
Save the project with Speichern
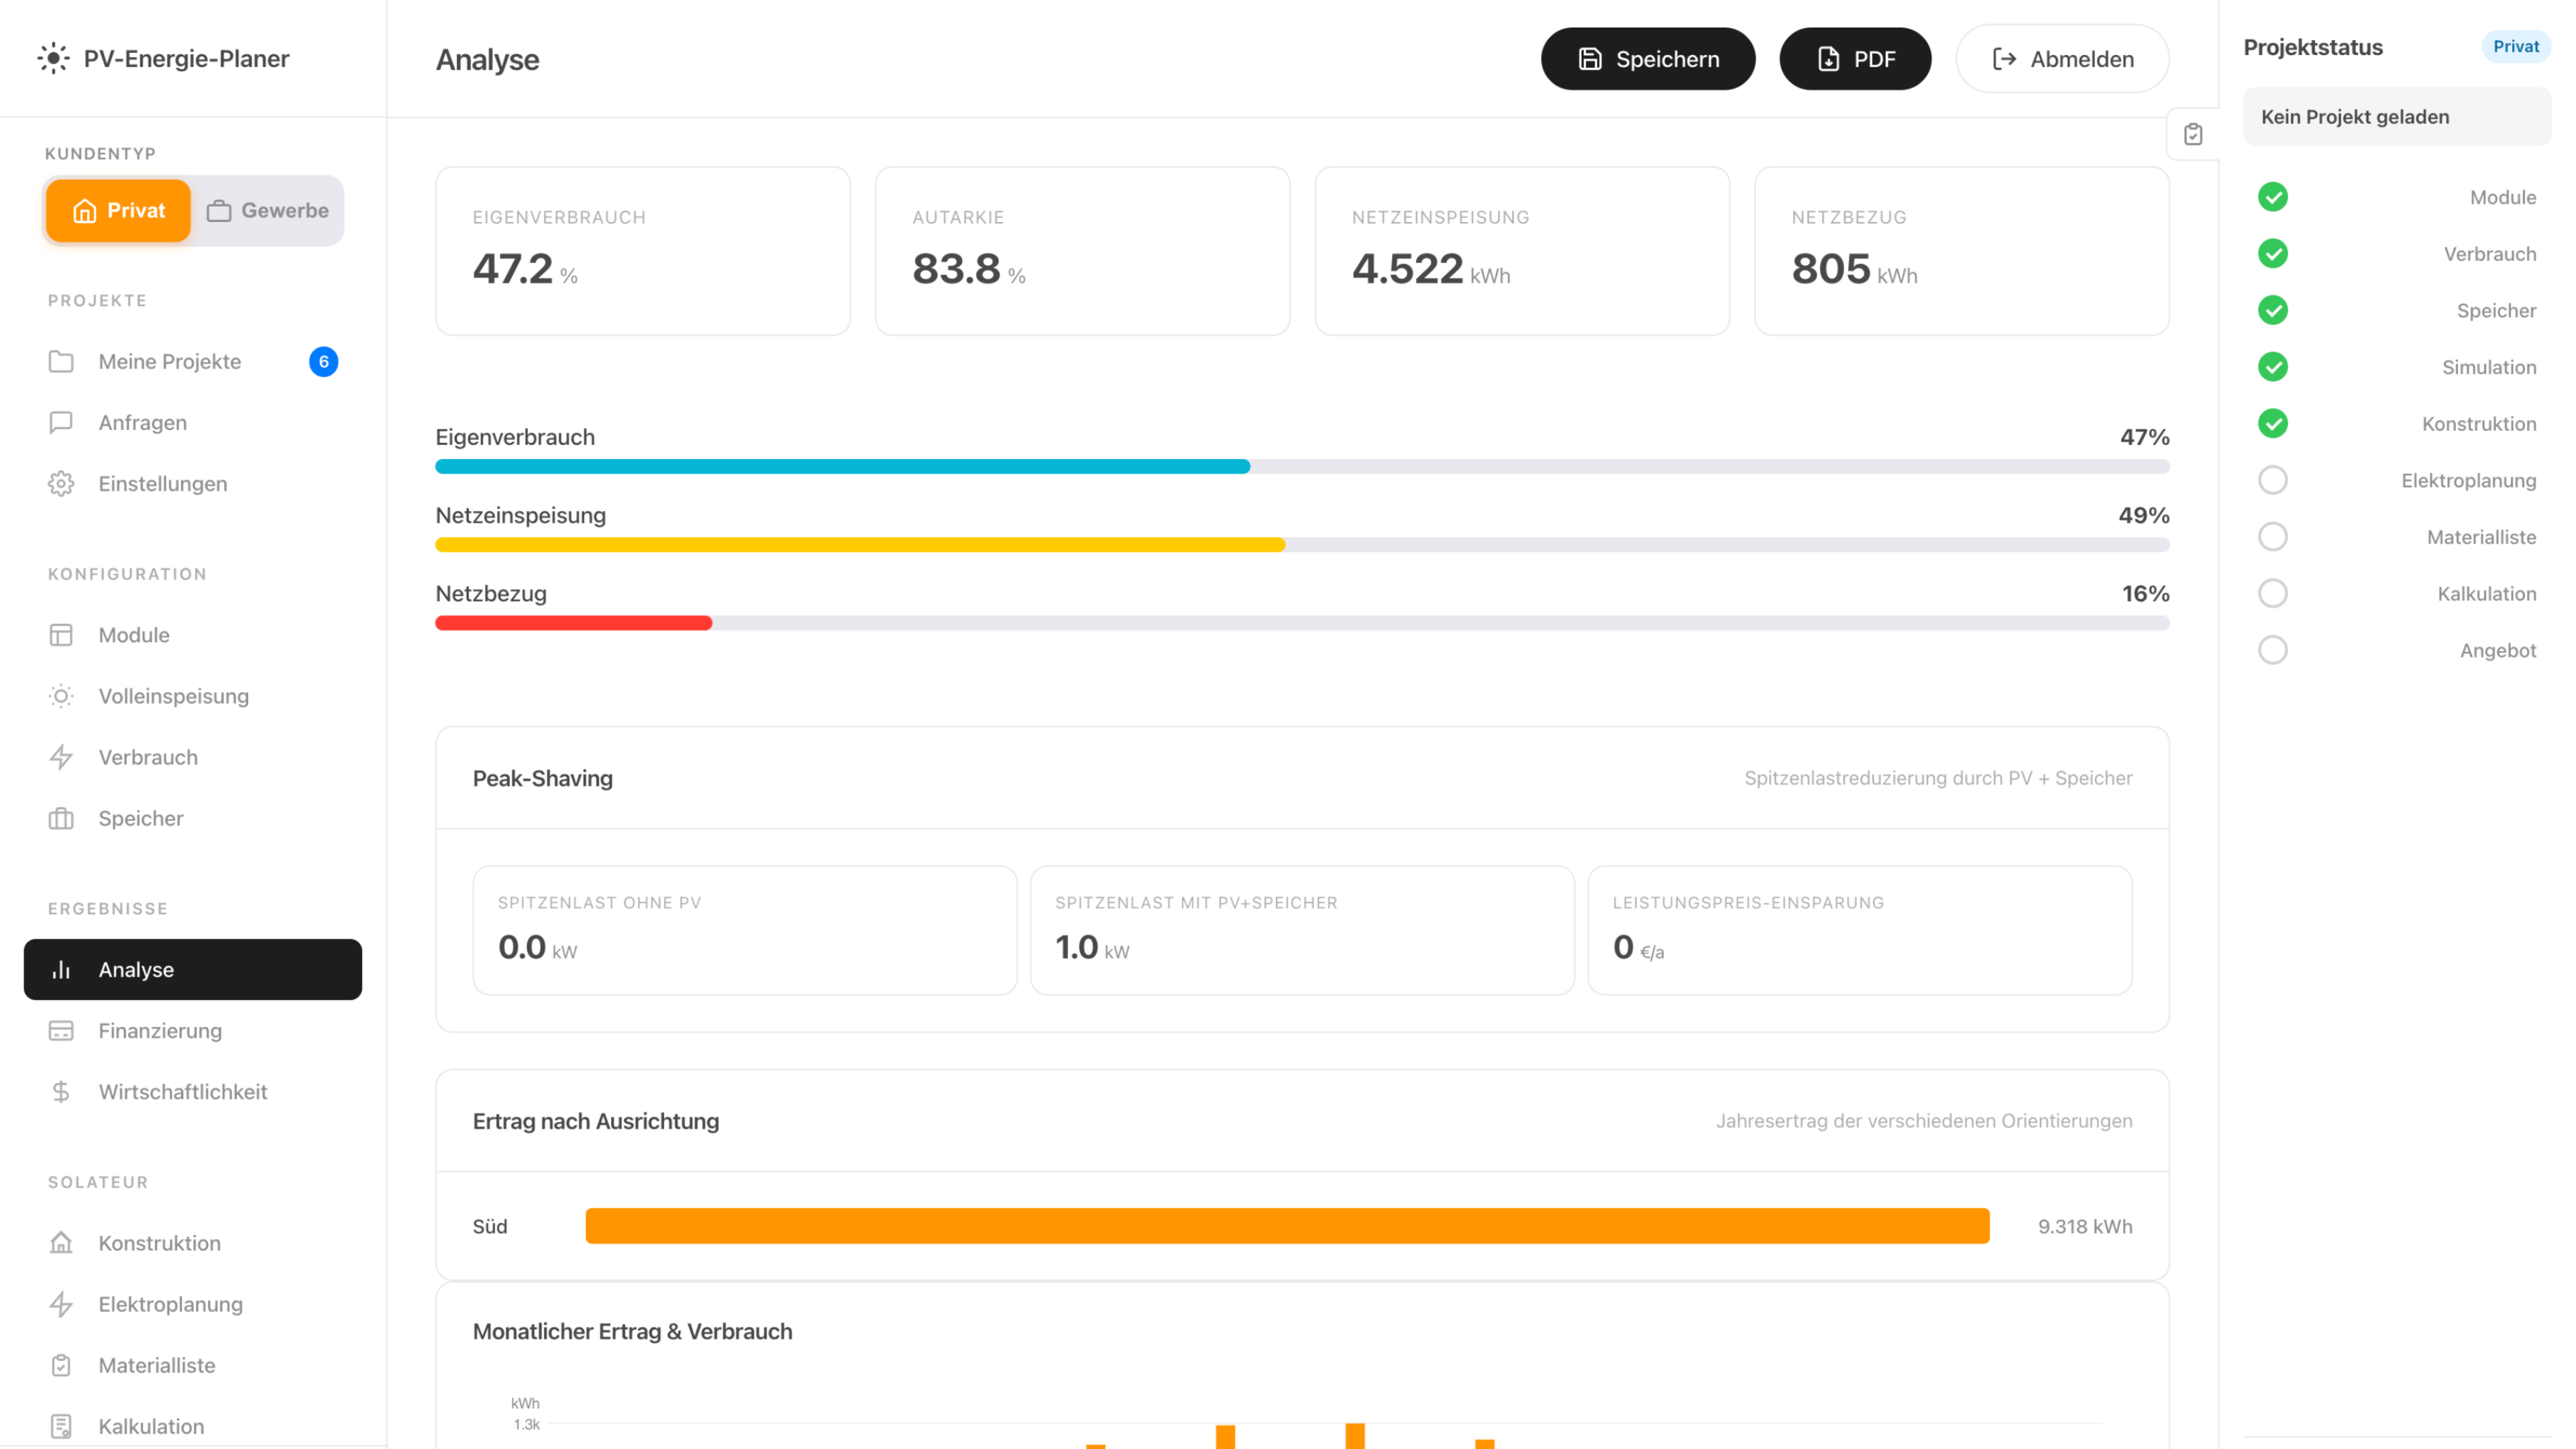click(x=1647, y=59)
